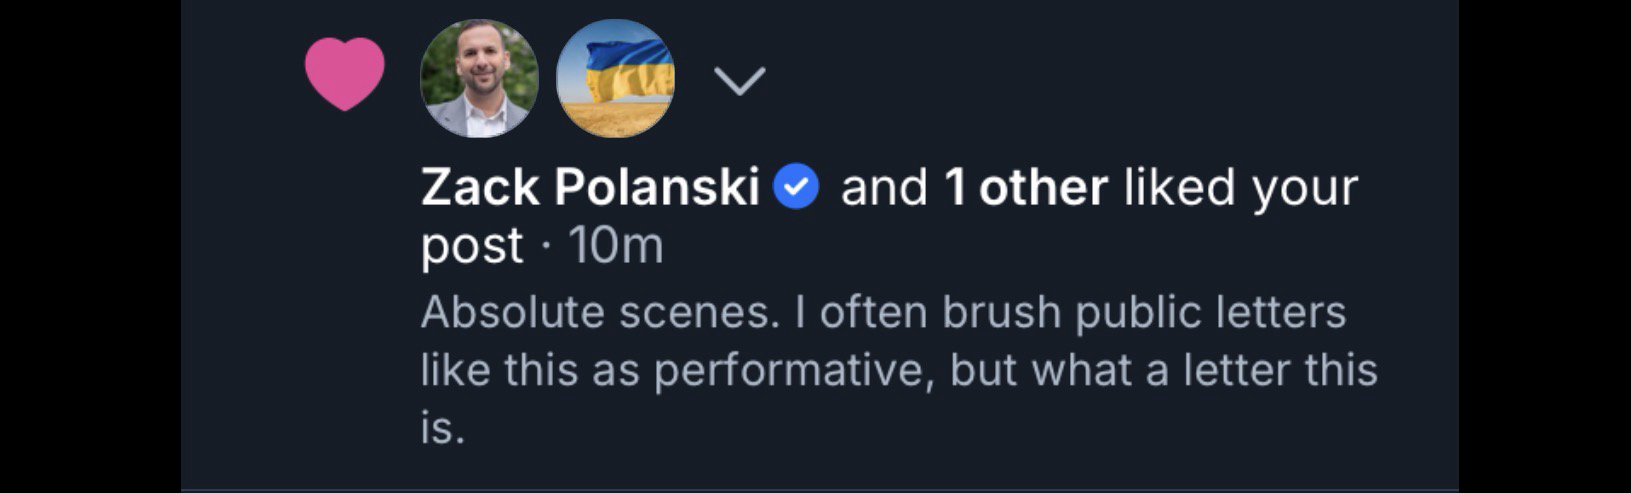Click the pink heart like icon

point(344,73)
